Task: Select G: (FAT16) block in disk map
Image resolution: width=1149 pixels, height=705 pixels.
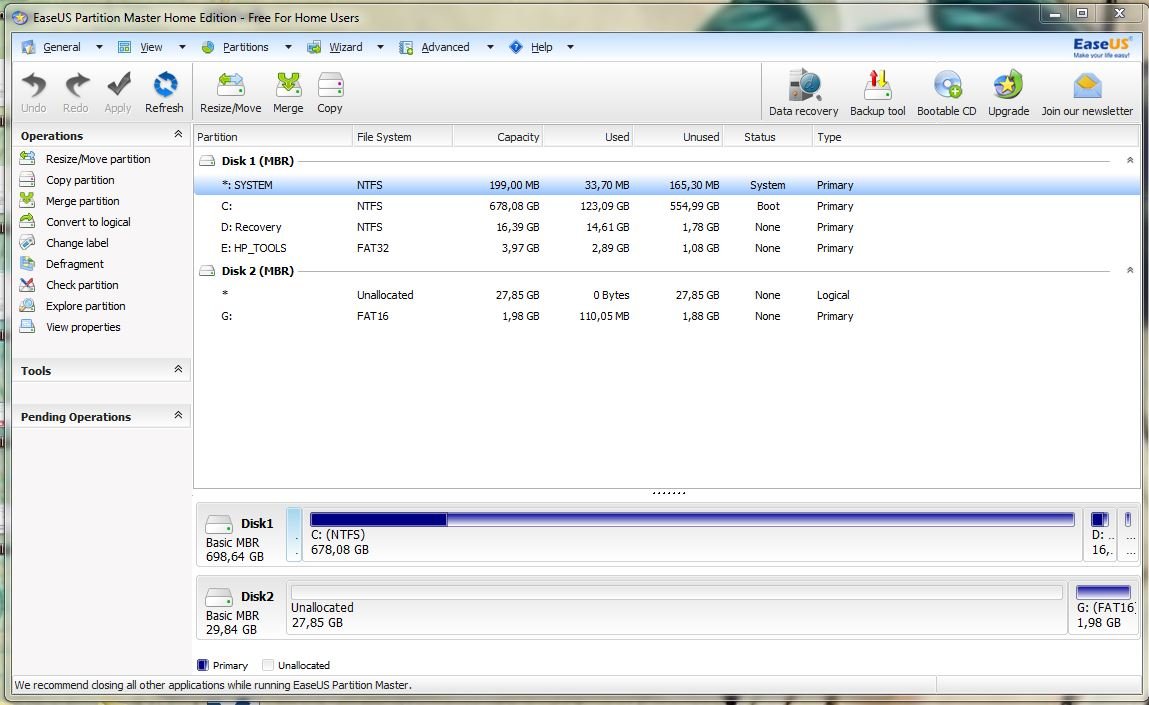Action: [1103, 608]
